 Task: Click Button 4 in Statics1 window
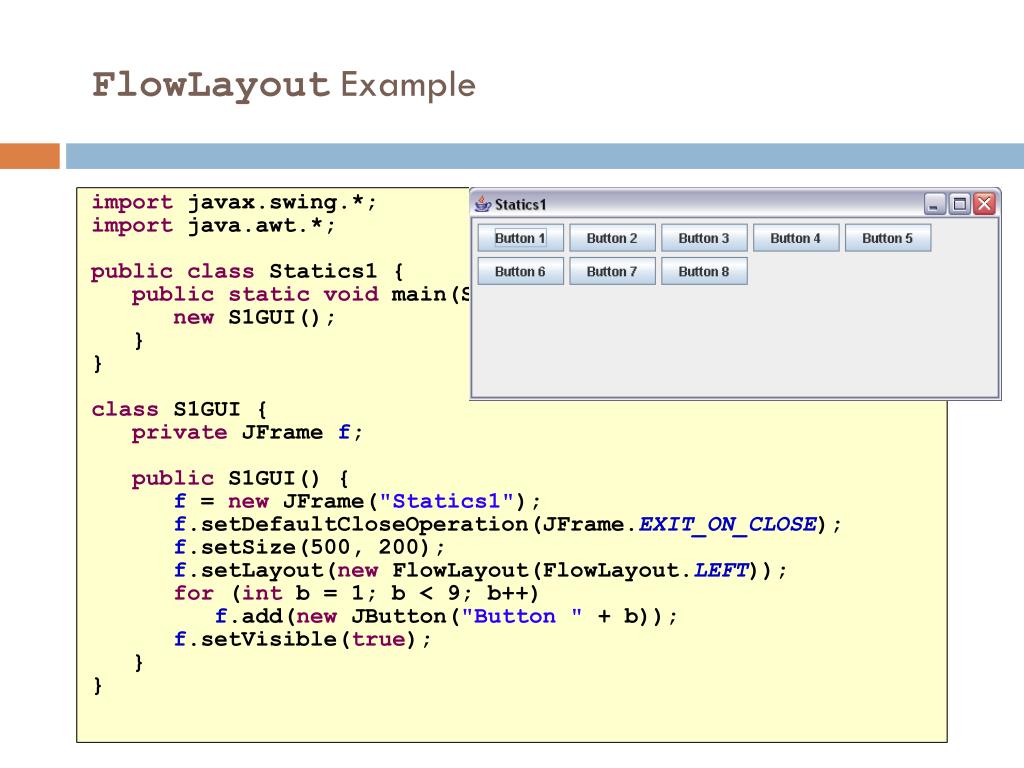[795, 238]
